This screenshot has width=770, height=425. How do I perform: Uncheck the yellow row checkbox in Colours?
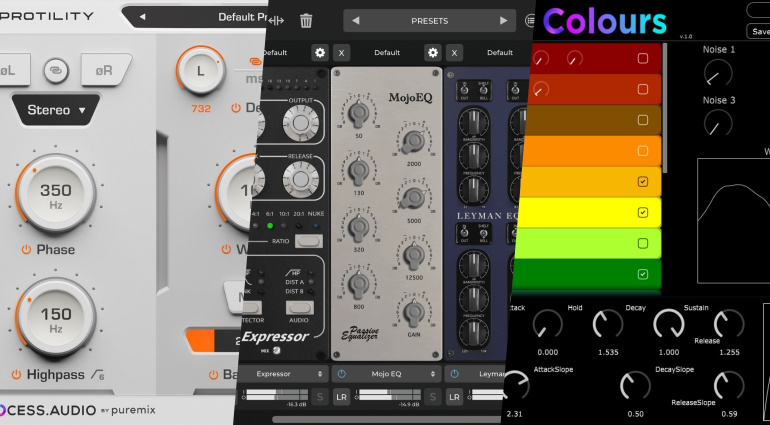pos(642,213)
